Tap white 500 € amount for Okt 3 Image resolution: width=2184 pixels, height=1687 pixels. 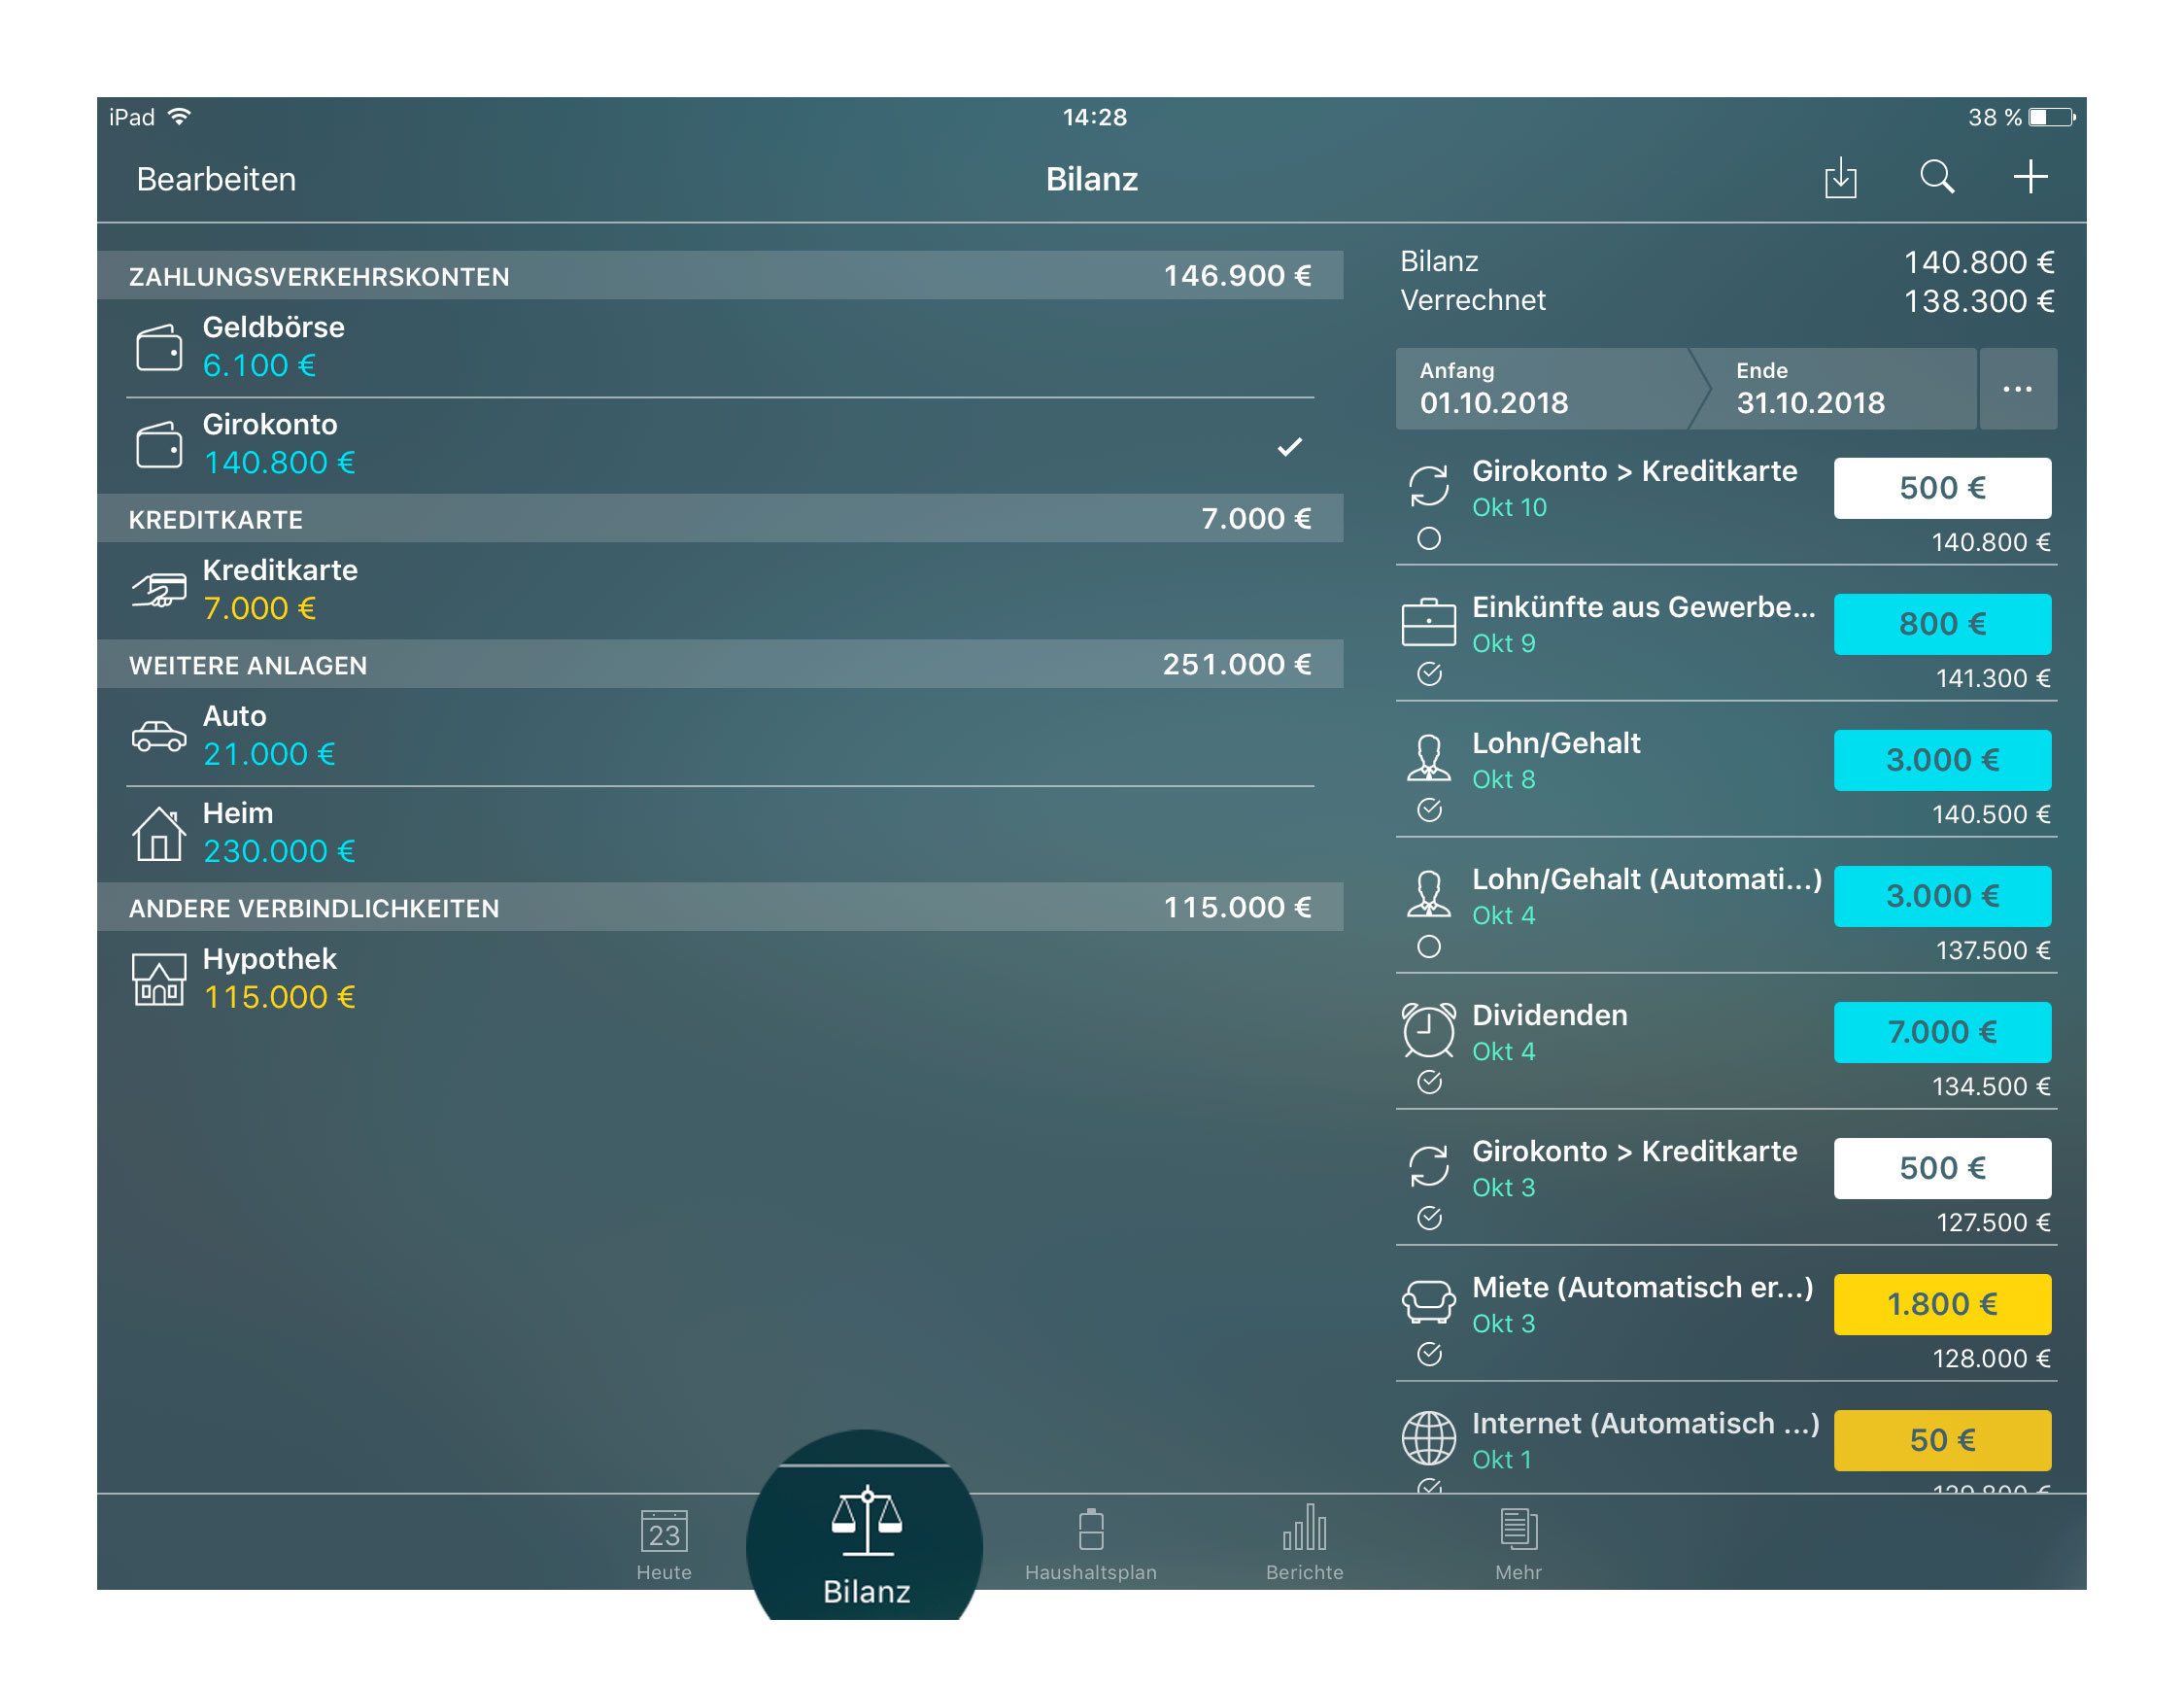(1942, 1168)
